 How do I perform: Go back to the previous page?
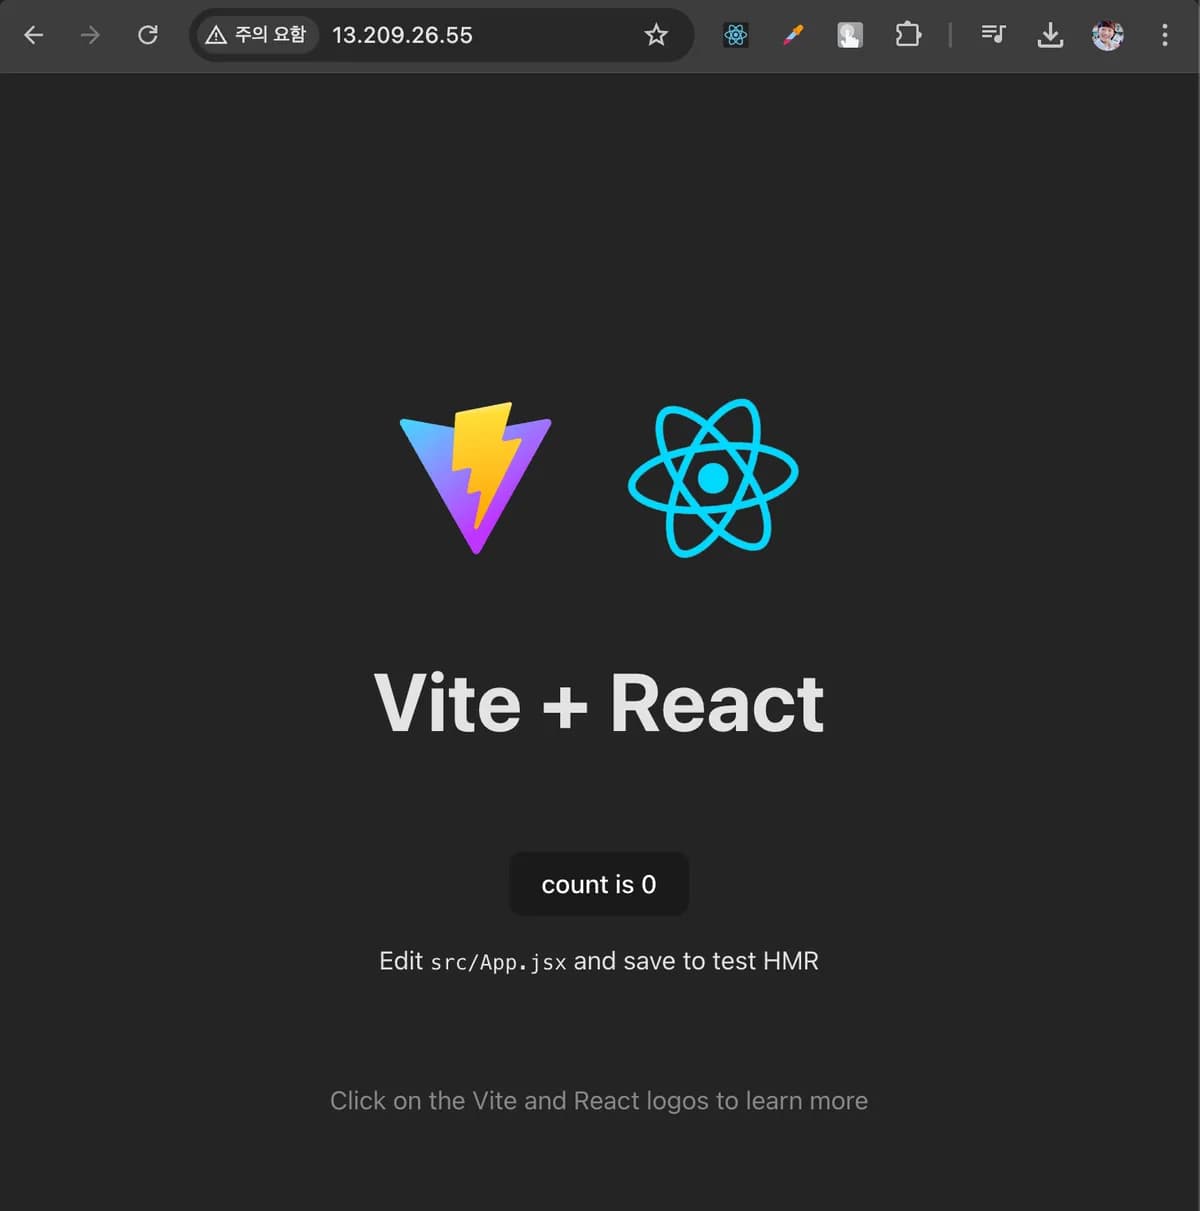coord(33,35)
